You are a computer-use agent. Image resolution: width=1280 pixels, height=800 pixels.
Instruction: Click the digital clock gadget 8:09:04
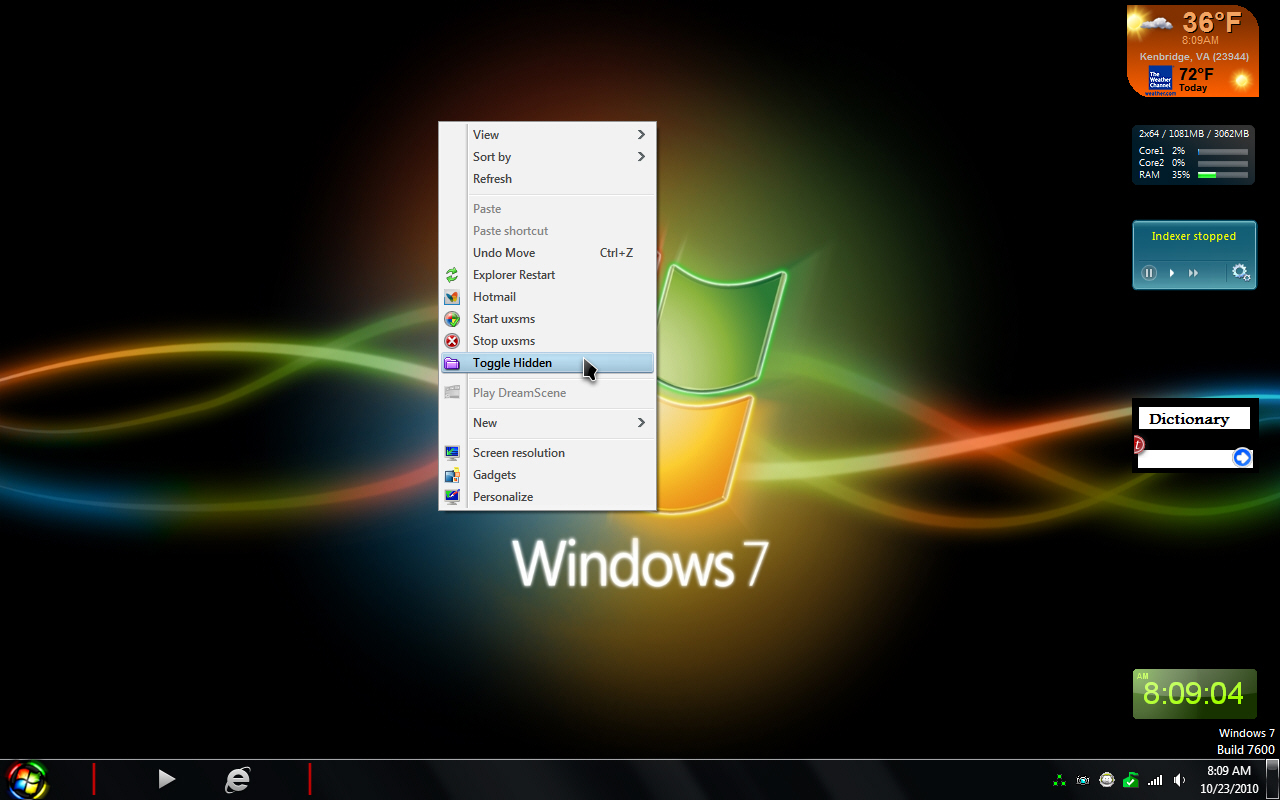coord(1194,694)
